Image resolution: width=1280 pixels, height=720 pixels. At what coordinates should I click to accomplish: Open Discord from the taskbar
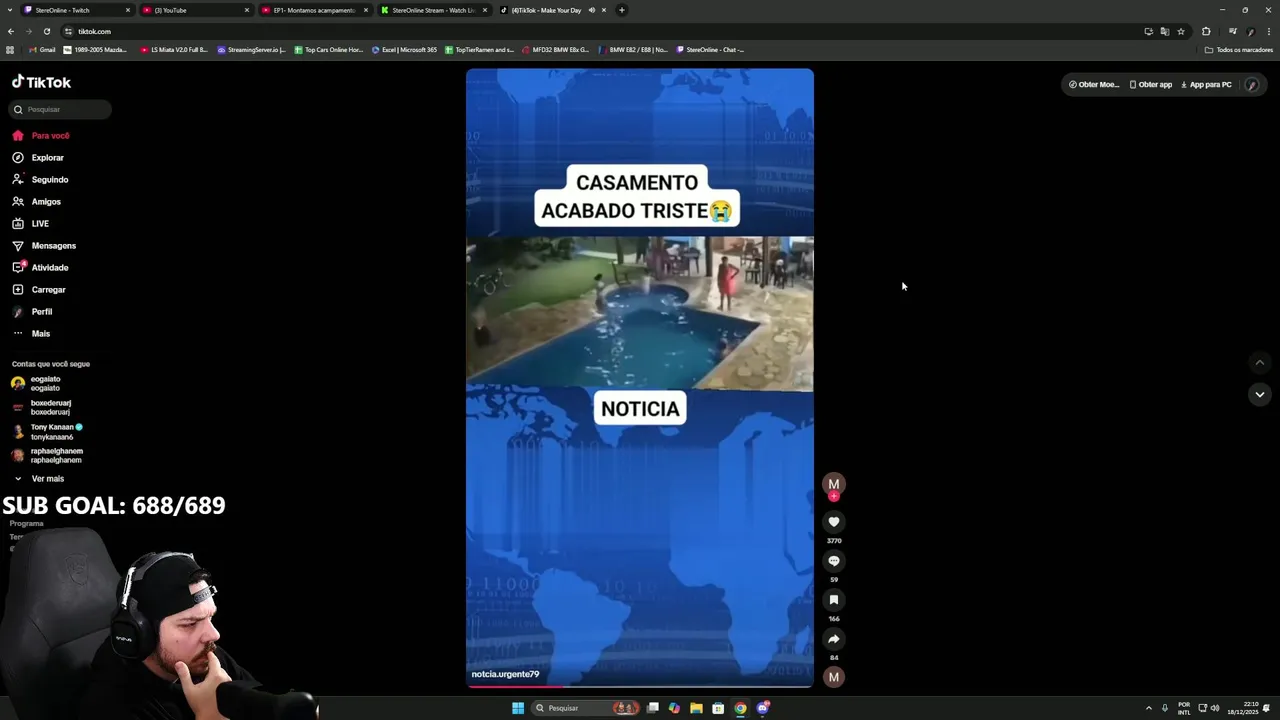tap(763, 708)
